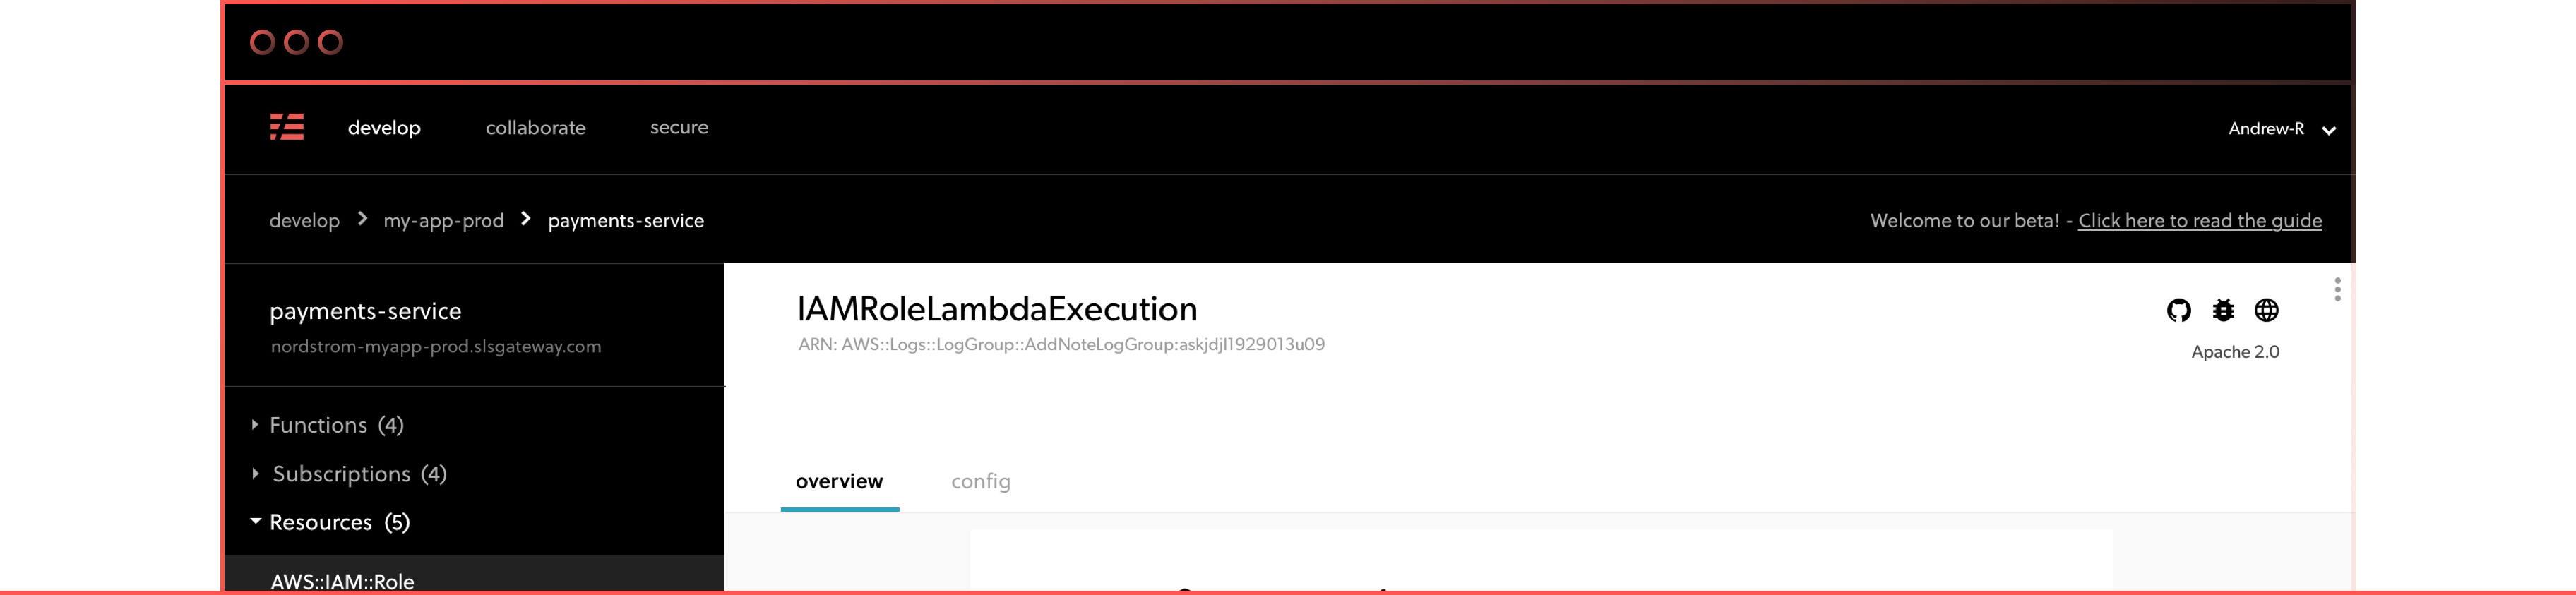Expand the Functions (4) tree section
This screenshot has width=2576, height=595.
(x=328, y=425)
